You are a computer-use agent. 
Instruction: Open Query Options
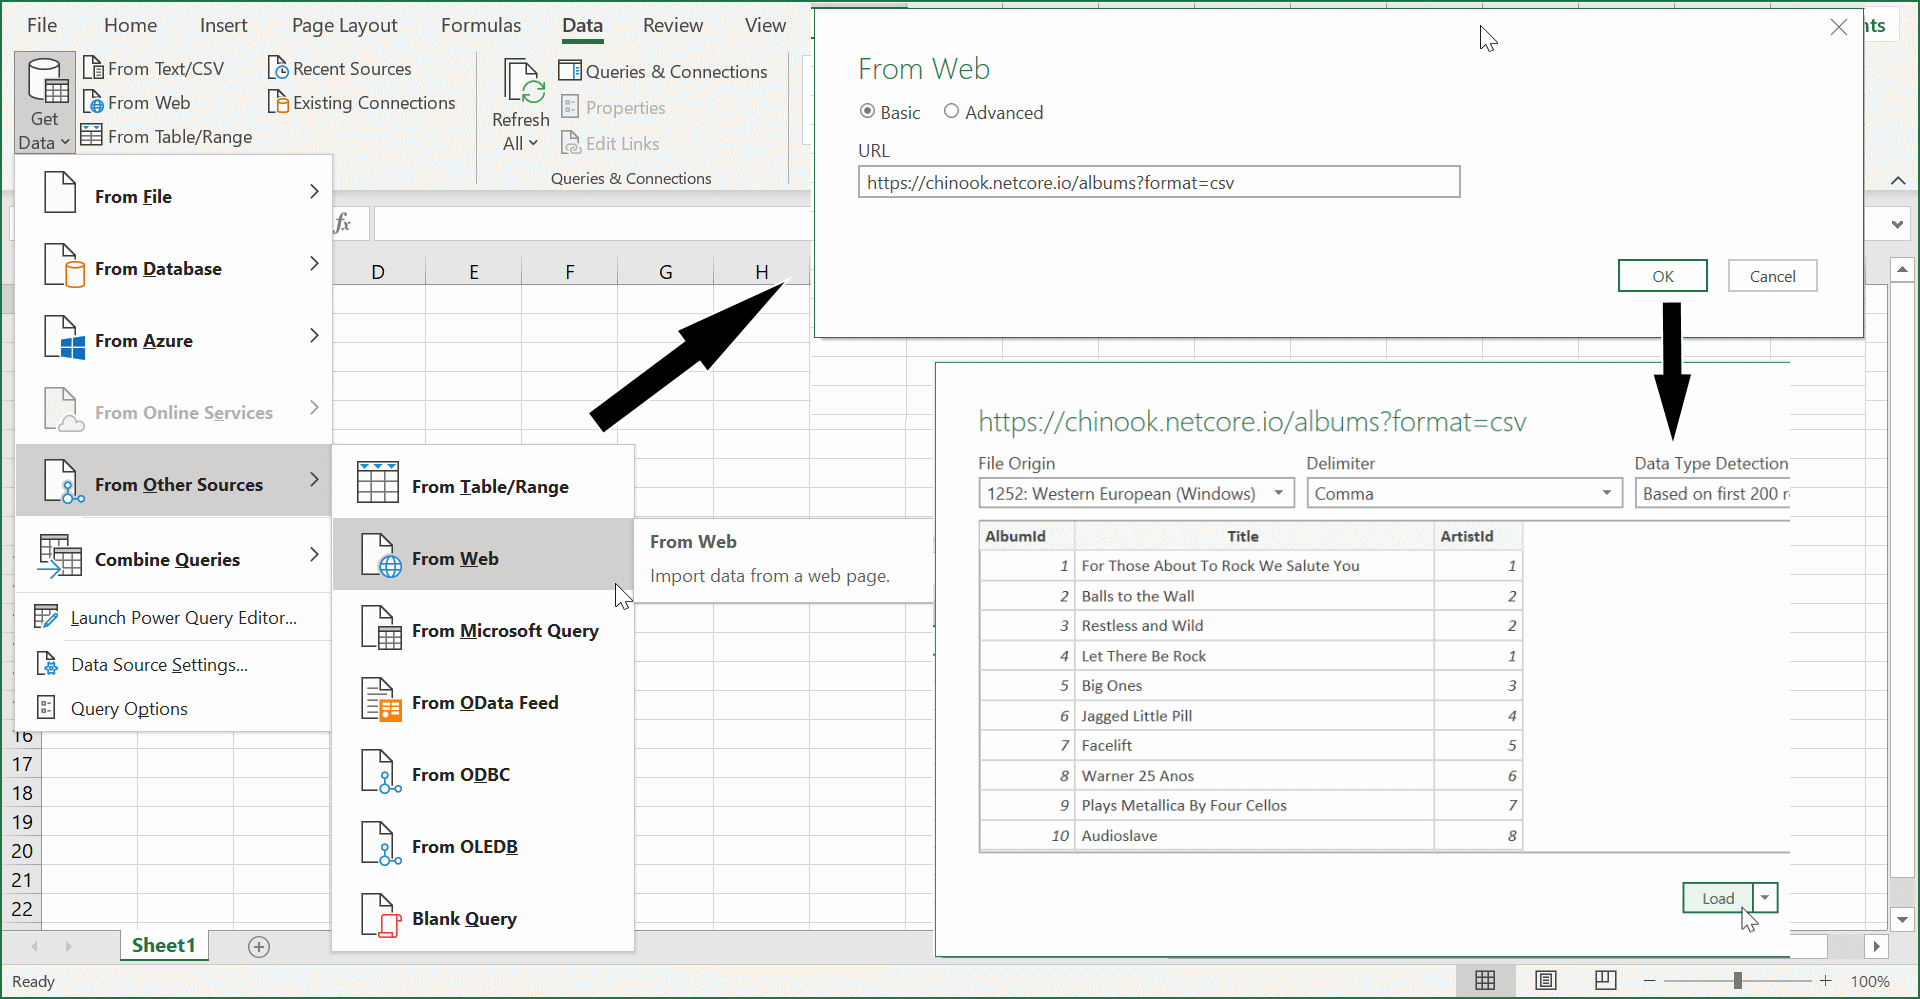tap(174, 708)
